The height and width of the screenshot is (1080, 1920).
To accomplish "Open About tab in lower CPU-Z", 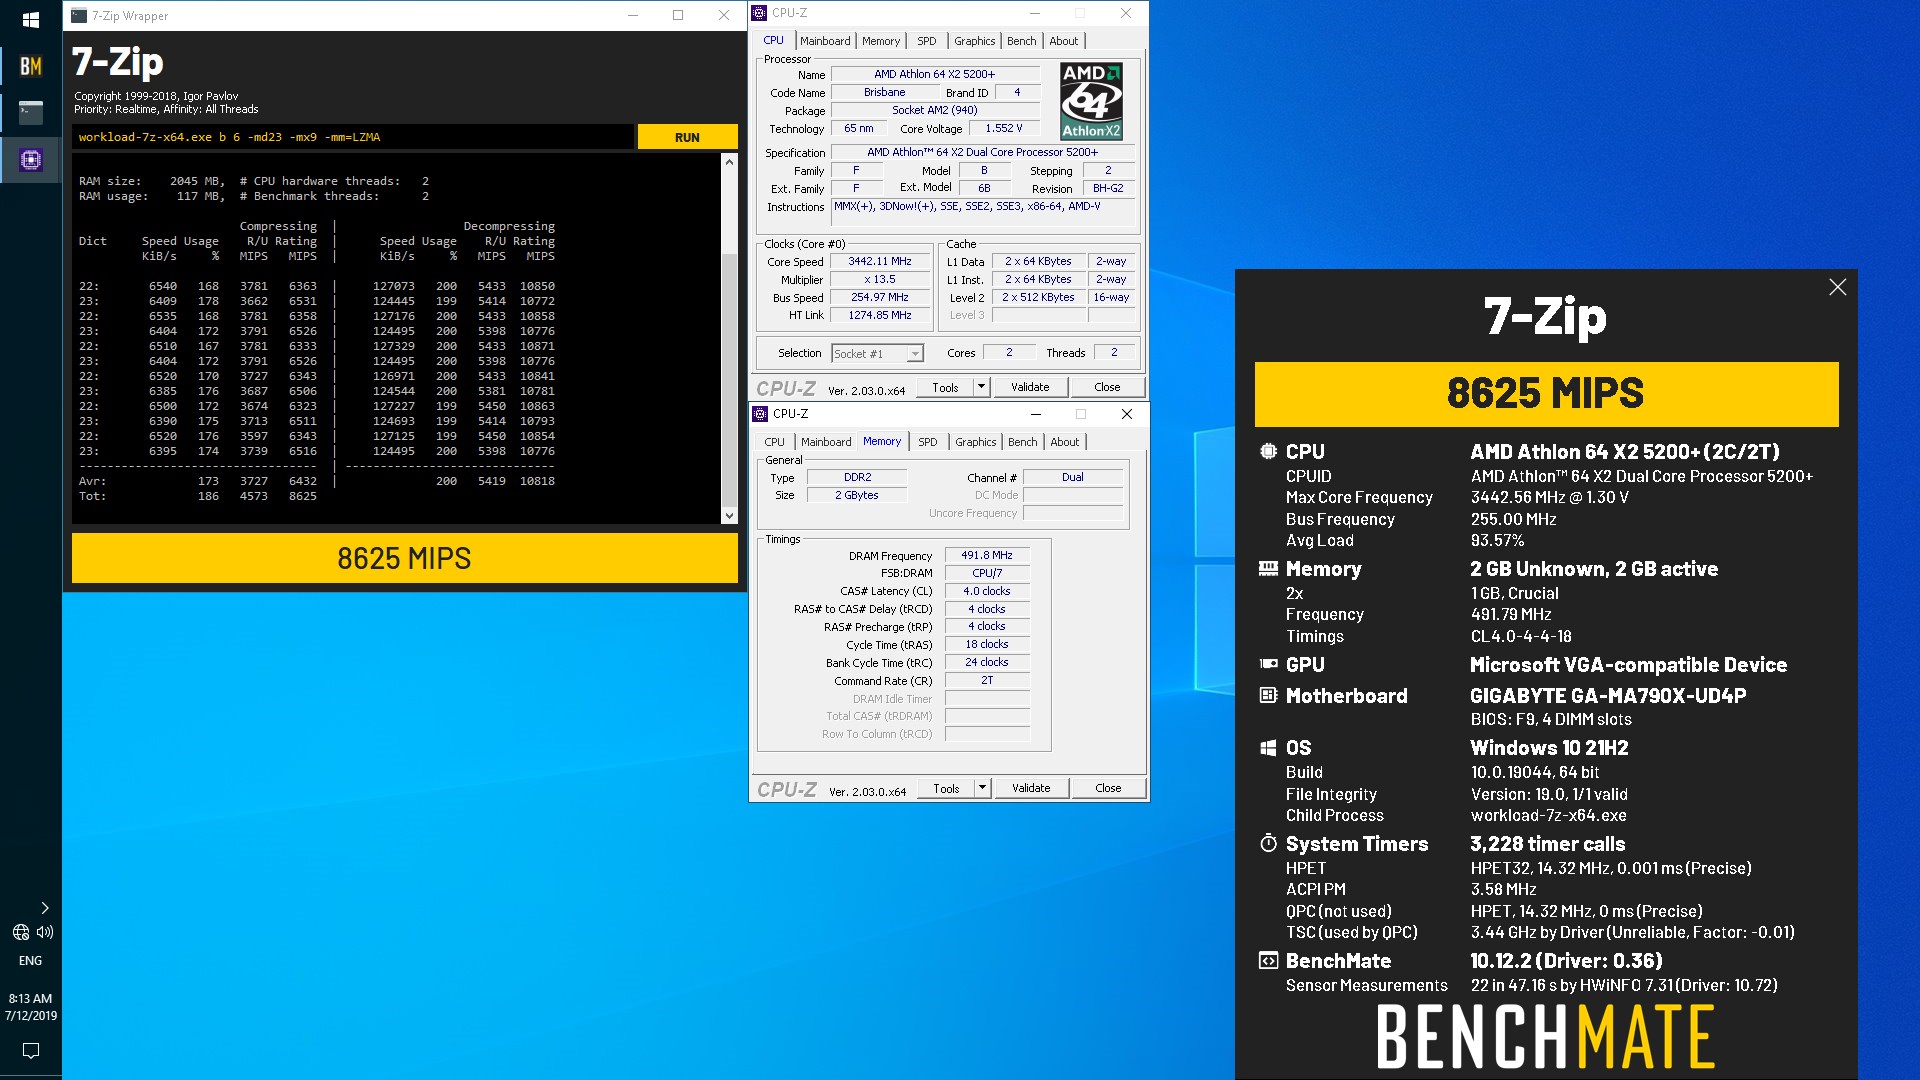I will 1065,442.
